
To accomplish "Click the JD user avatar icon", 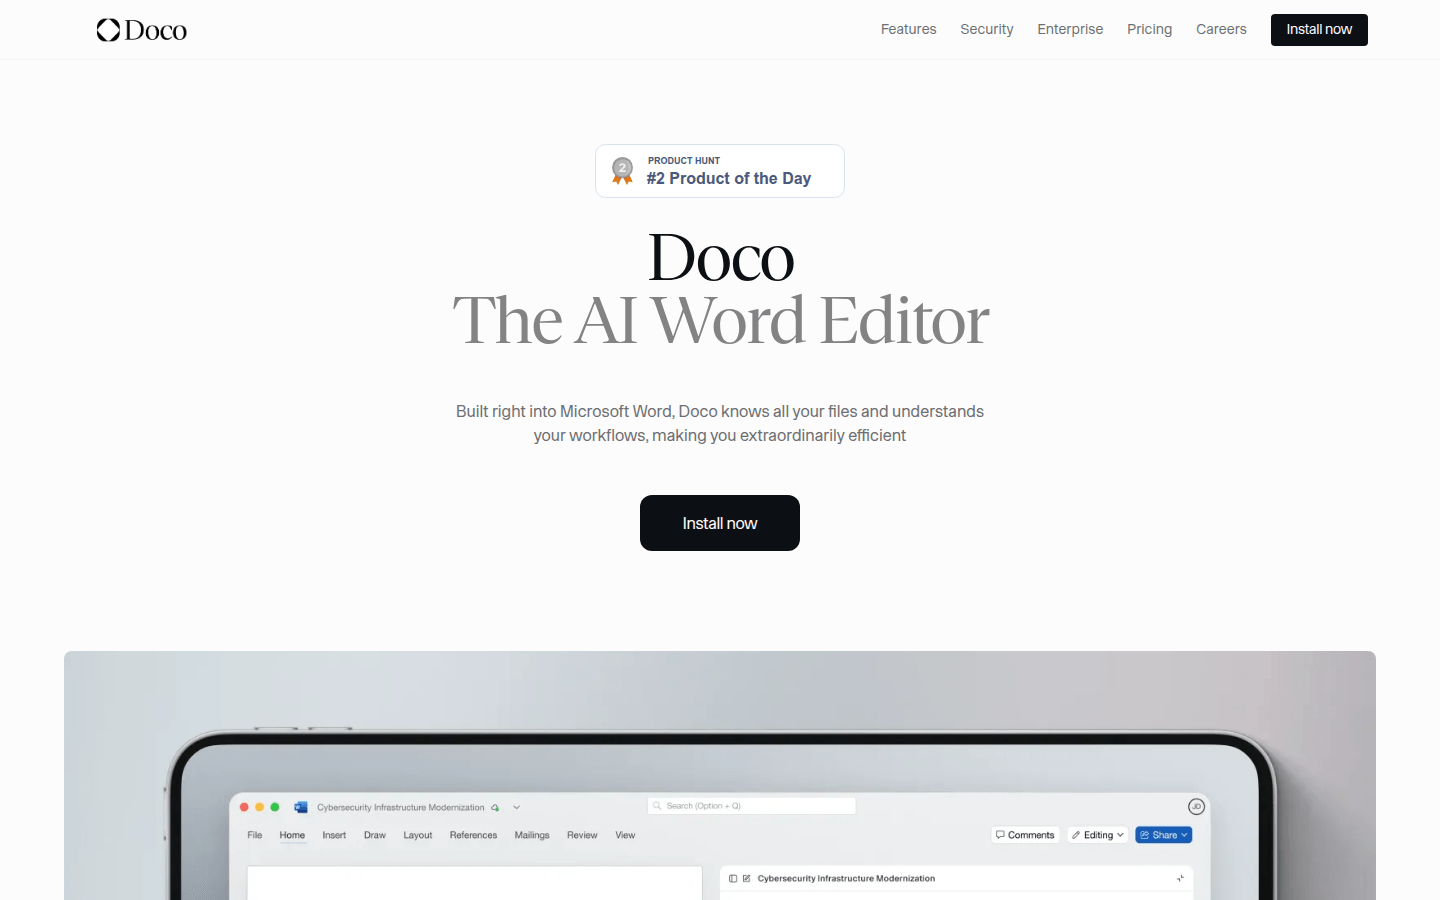I will 1196,807.
